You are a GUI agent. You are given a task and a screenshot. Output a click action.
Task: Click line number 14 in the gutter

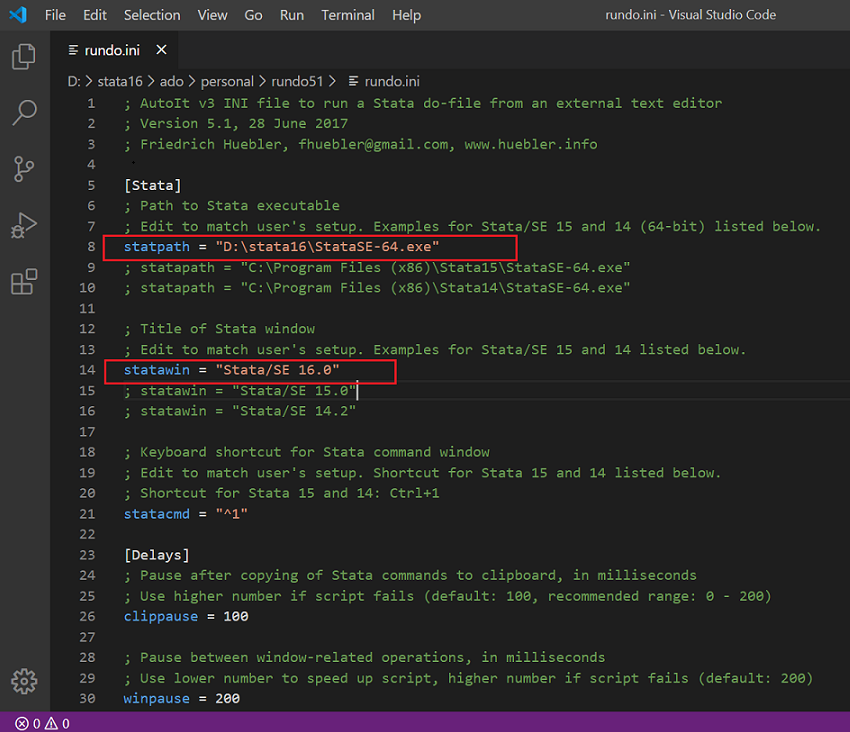[x=87, y=370]
